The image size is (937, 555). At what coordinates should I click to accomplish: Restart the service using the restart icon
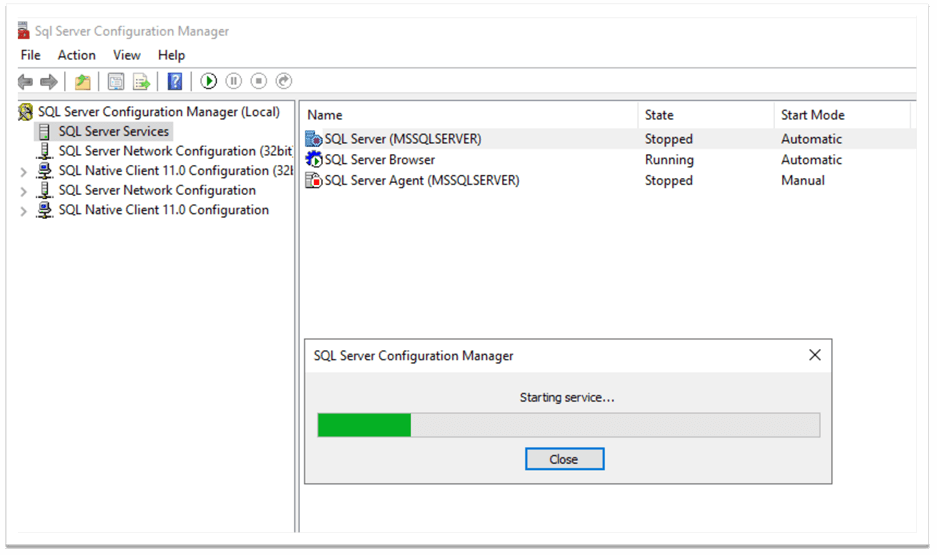284,81
